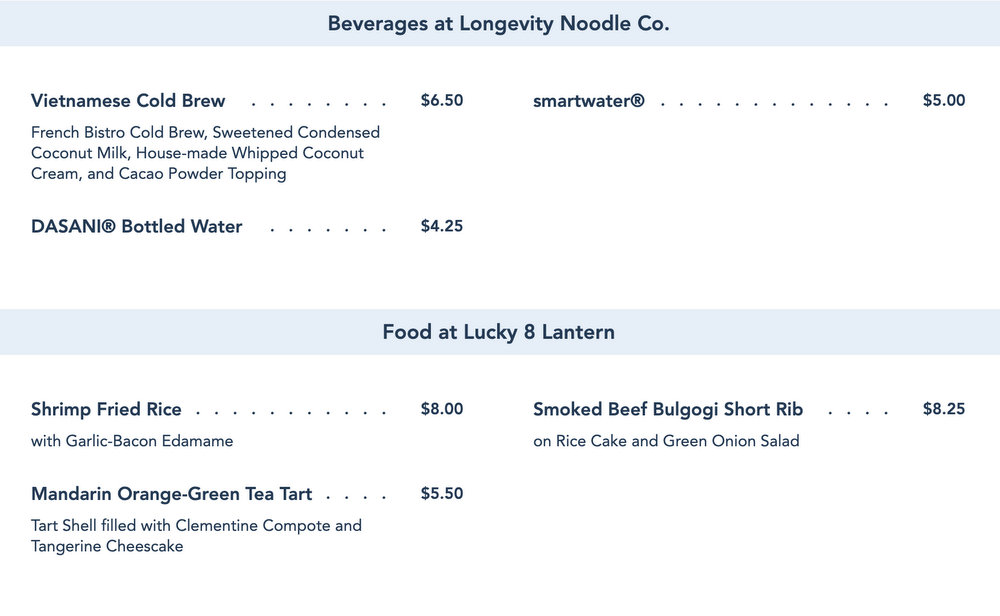Click Smoked Beef Bulgogi Short Rib title
The height and width of the screenshot is (616, 1000).
668,409
